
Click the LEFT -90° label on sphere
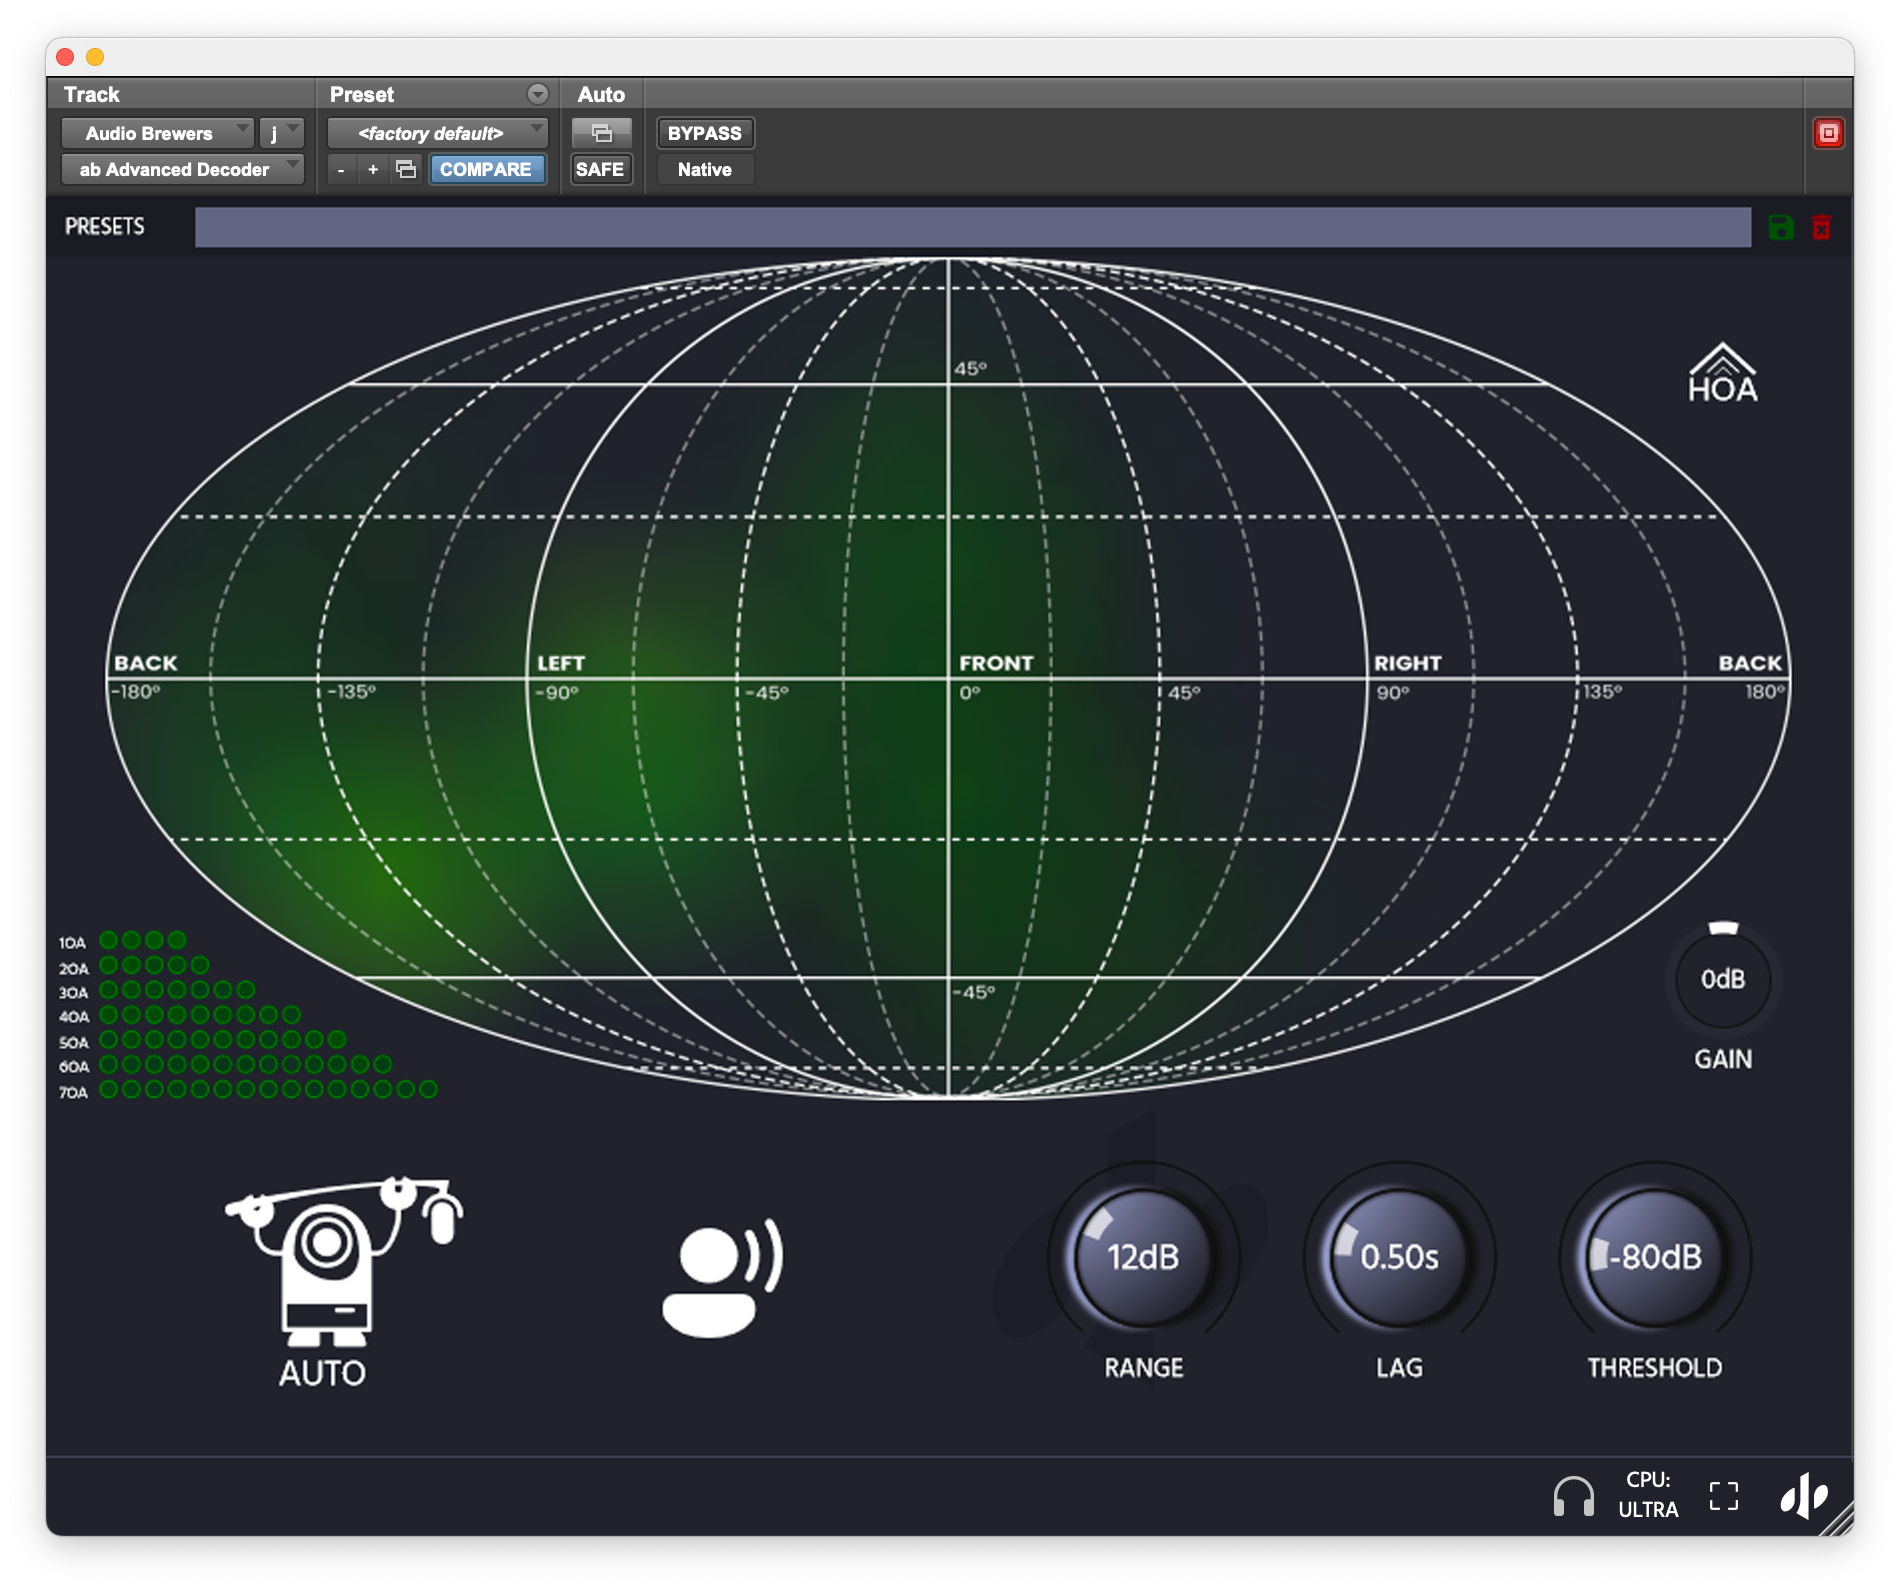560,676
